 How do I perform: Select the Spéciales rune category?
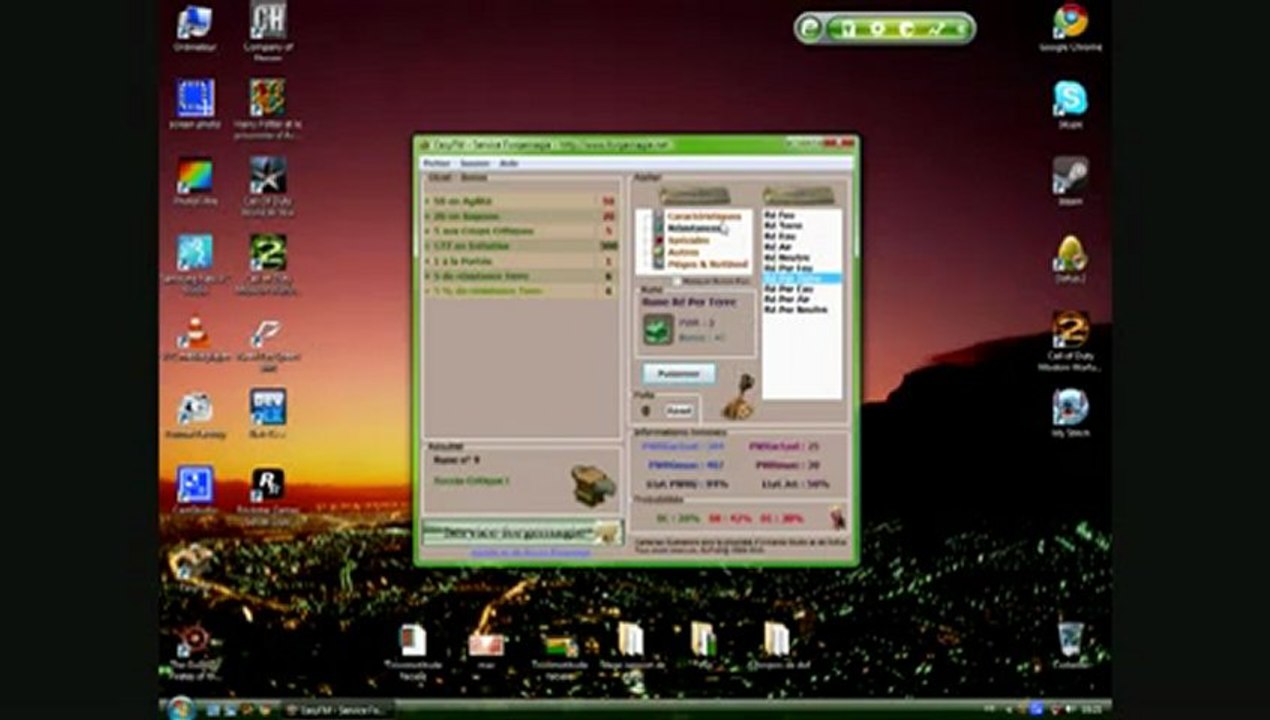(688, 240)
